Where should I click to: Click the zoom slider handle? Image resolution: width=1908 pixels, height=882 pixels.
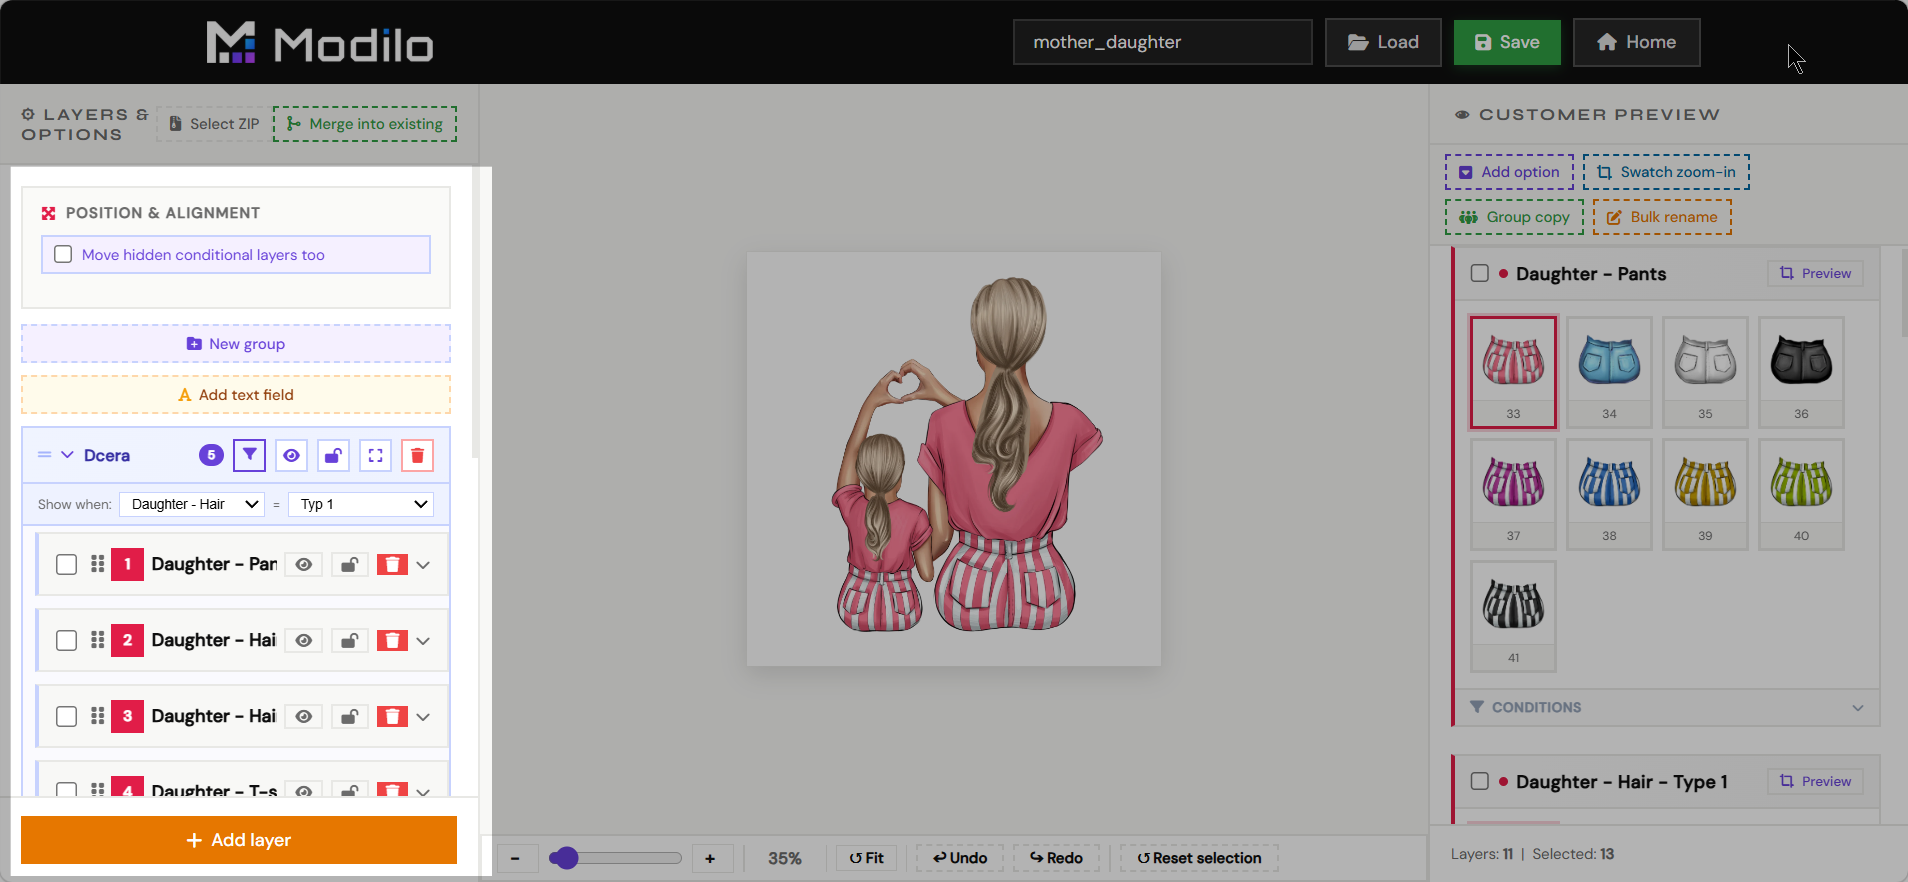[565, 858]
